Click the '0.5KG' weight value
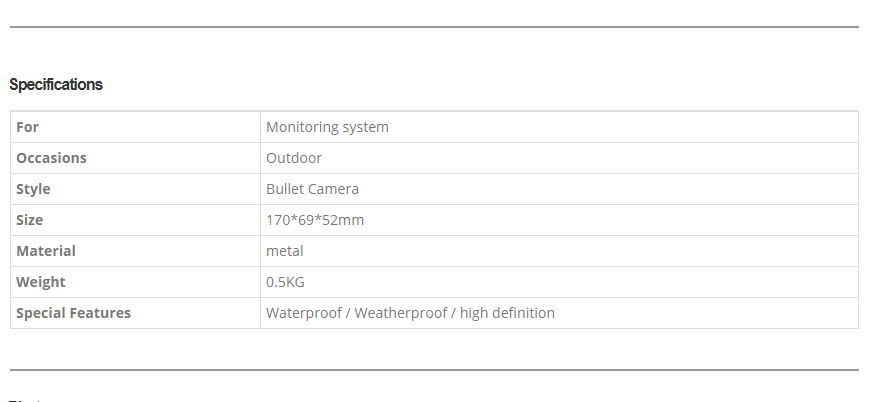Viewport: 892px width, 402px height. [x=285, y=282]
